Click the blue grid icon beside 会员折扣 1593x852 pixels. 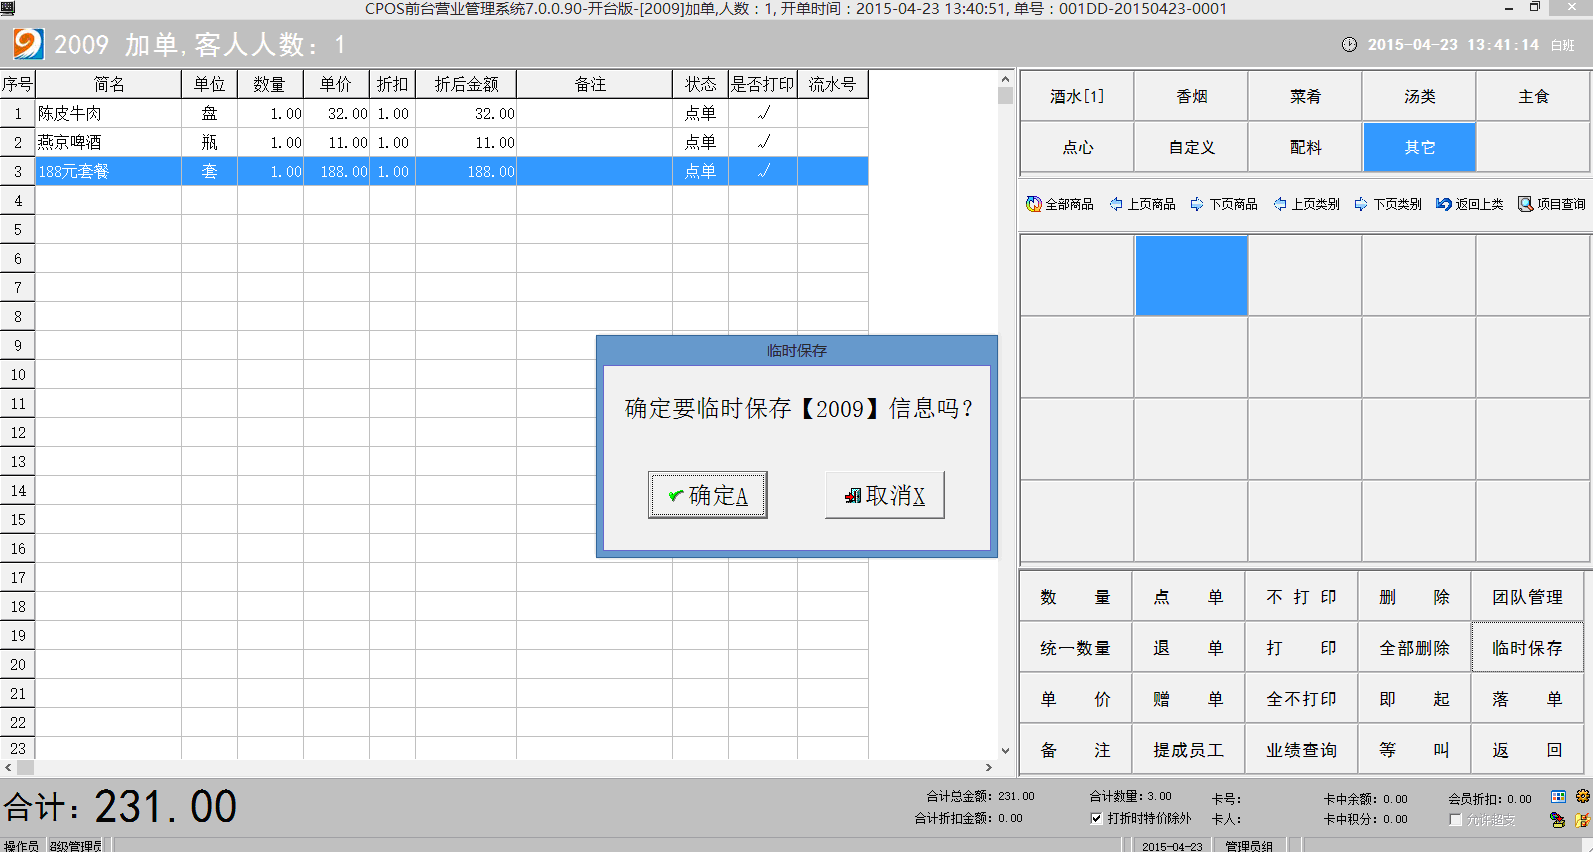click(1558, 797)
